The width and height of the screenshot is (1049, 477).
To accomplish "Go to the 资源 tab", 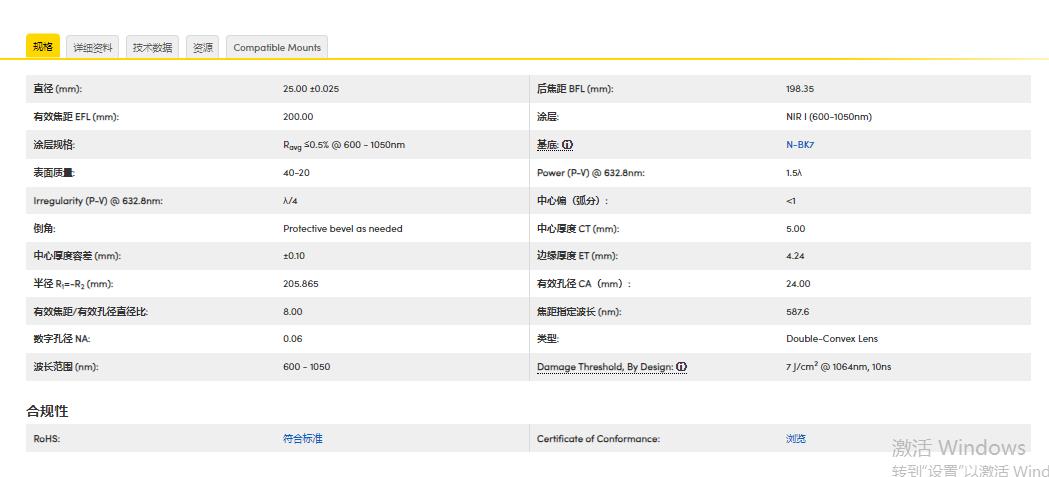I will [202, 48].
